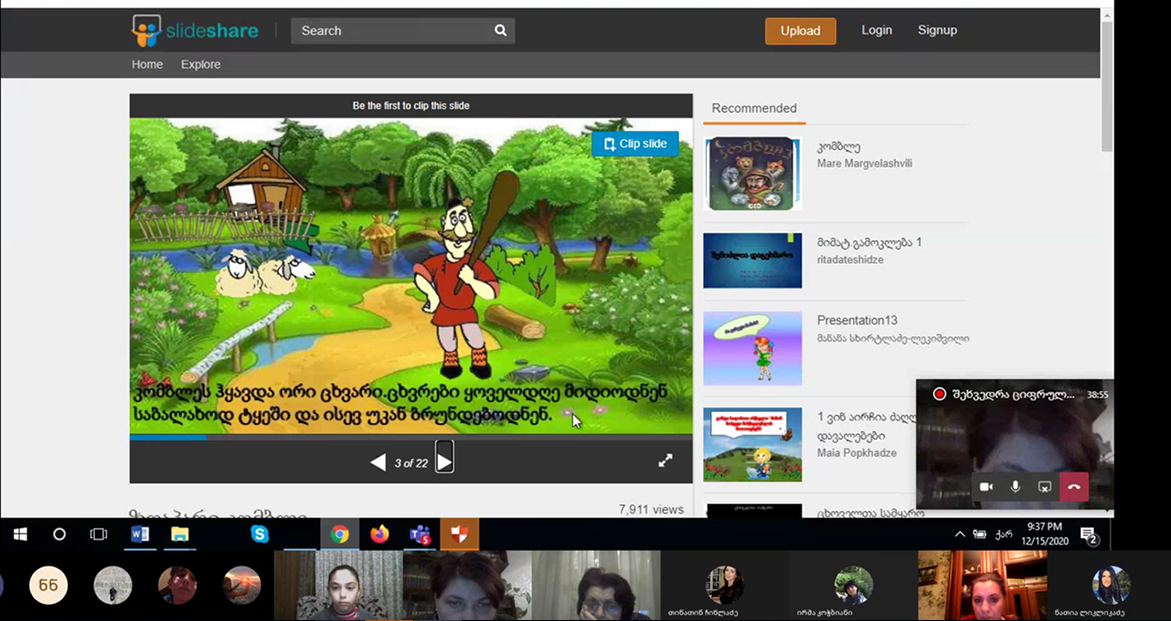Viewport: 1171px width, 621px height.
Task: Click the Presentation13 title link
Action: [857, 320]
